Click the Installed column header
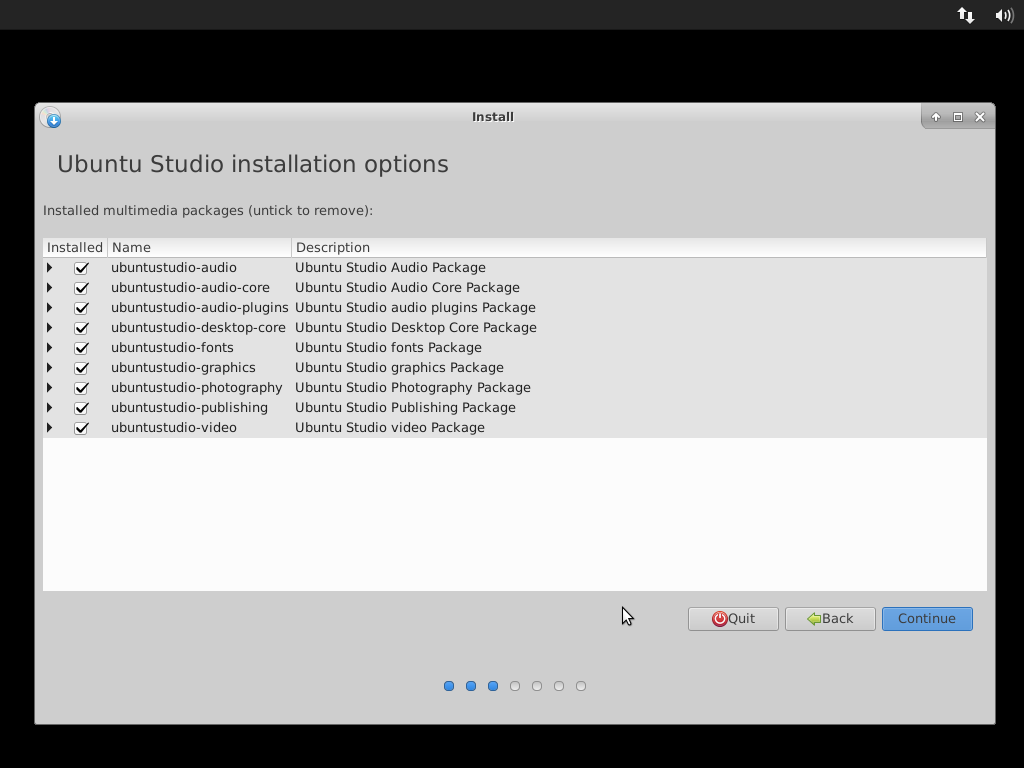Viewport: 1024px width, 768px height. point(75,248)
